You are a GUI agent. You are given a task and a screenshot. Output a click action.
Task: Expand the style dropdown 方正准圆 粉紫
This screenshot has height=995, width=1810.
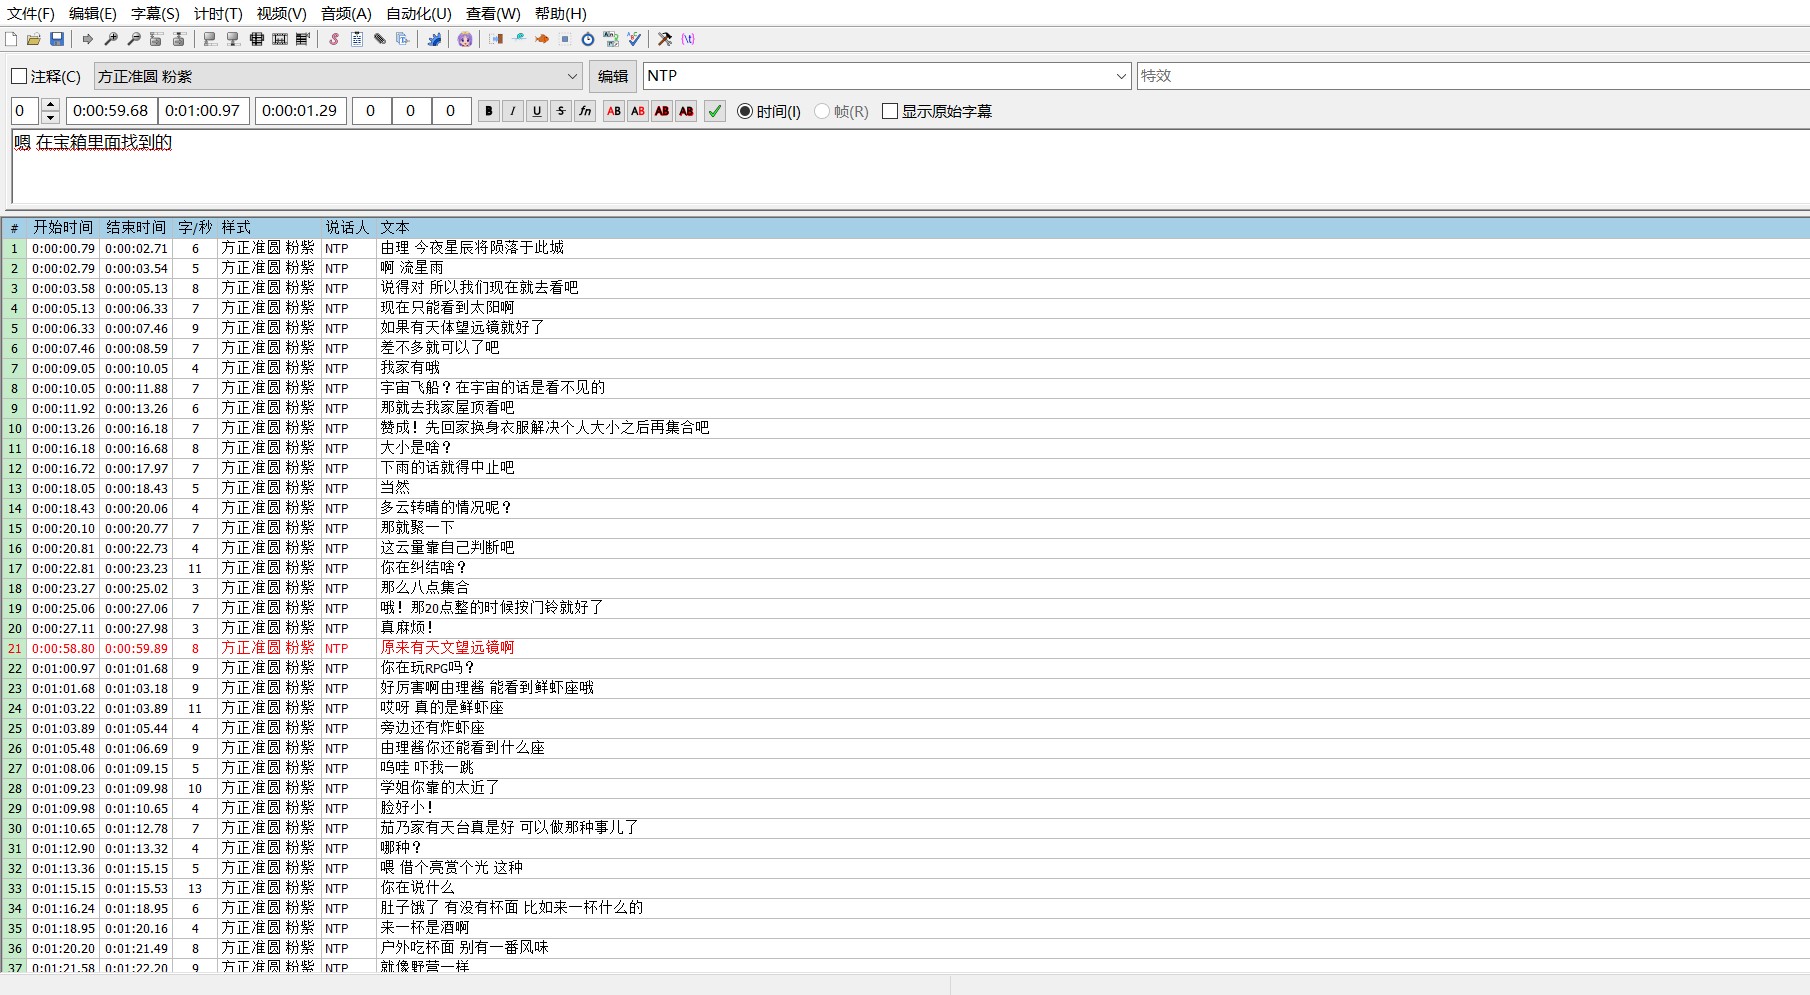(x=572, y=76)
